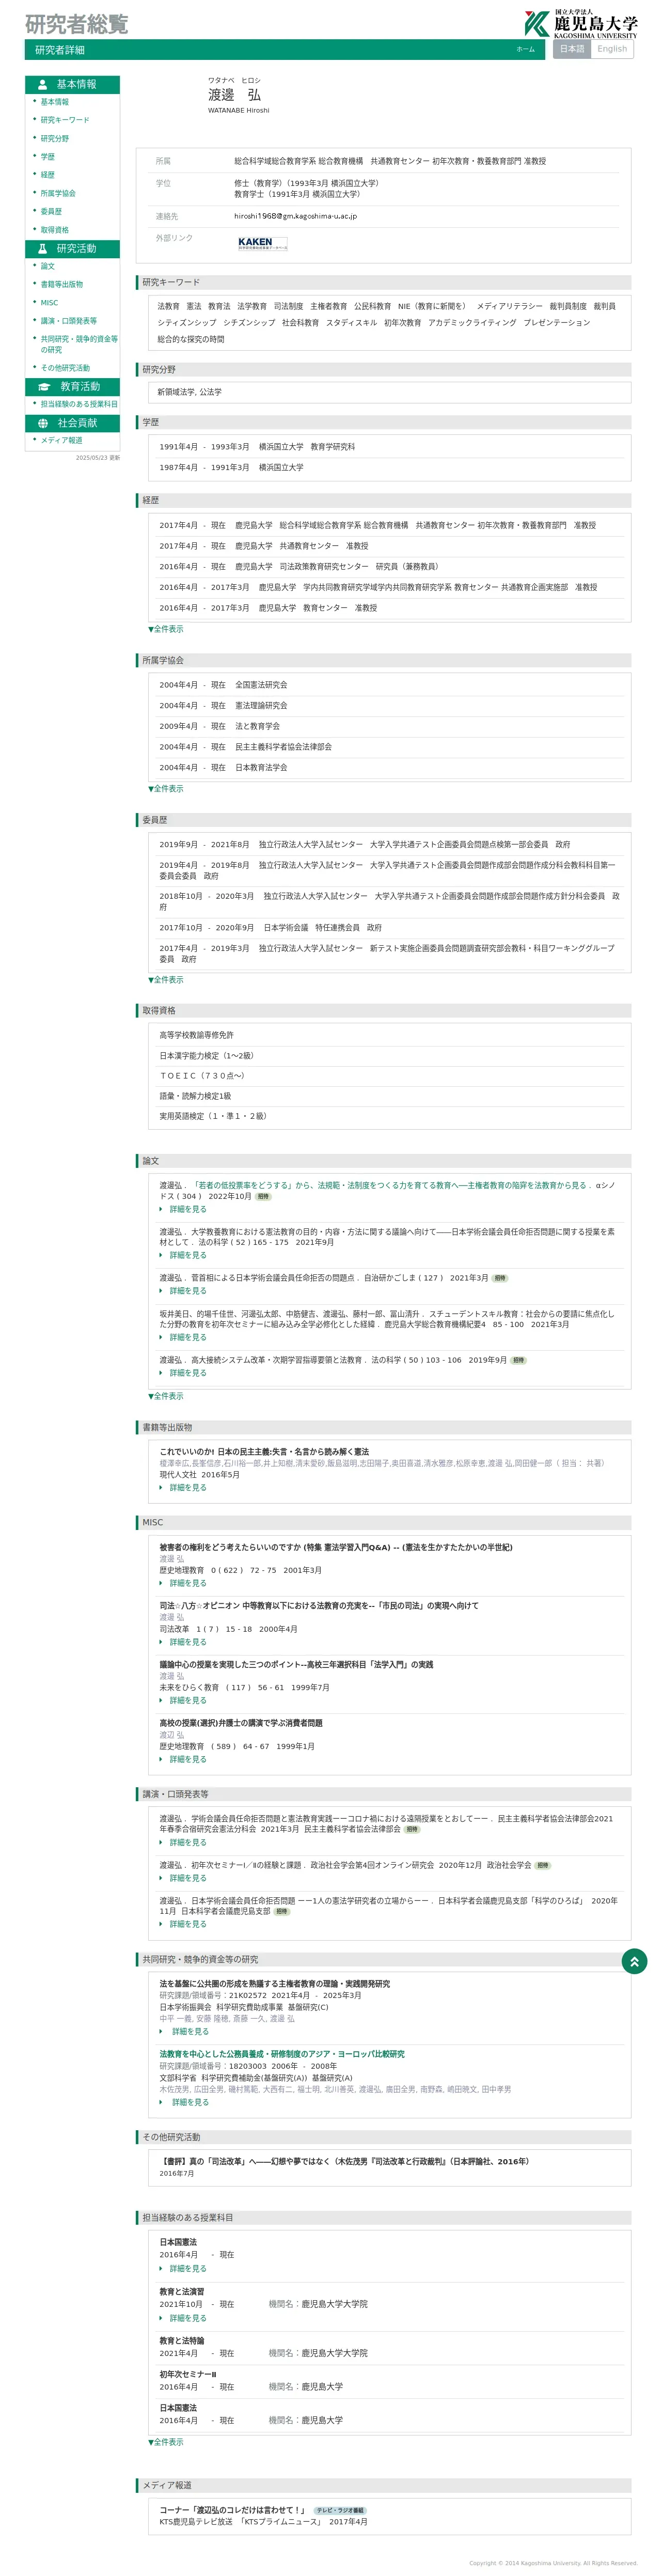
Task: Click the テレビ・ラジオ番組 tag in メディア報道
Action: coord(341,2510)
